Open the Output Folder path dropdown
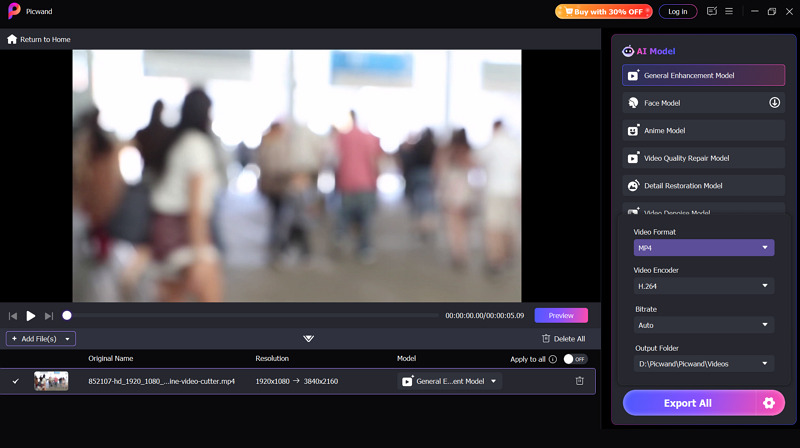 (703, 364)
